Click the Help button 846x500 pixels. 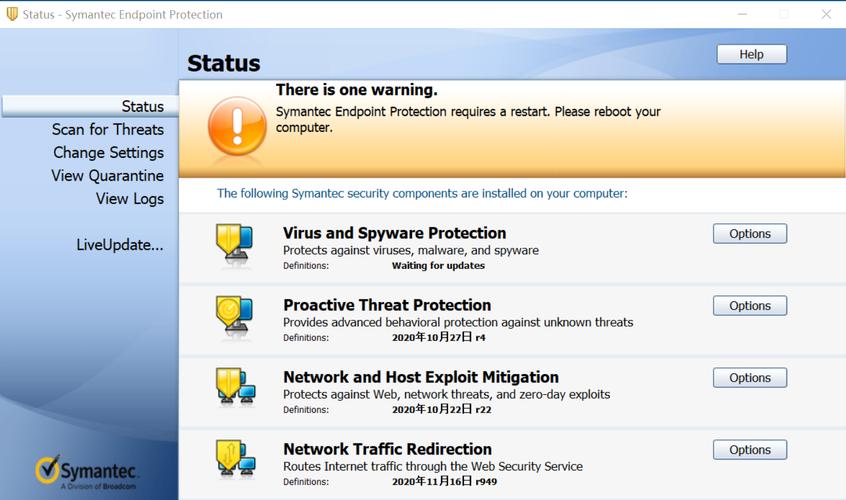point(751,54)
